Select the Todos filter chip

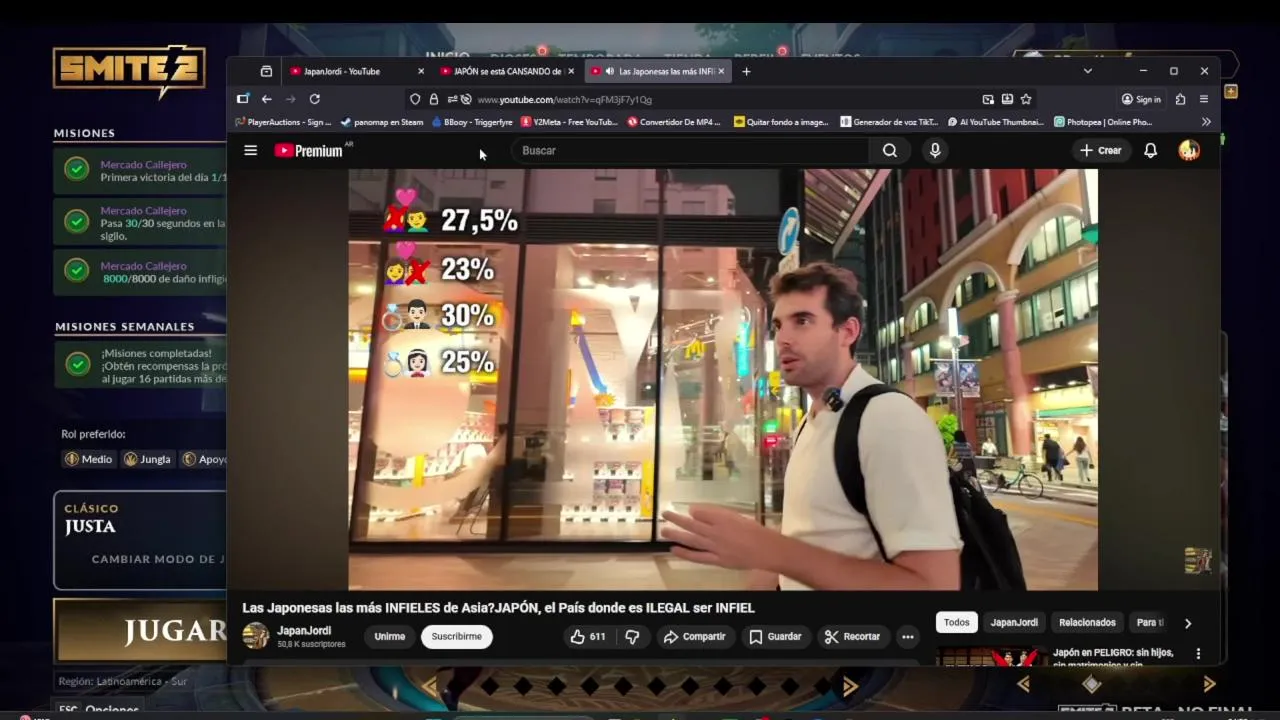point(957,622)
